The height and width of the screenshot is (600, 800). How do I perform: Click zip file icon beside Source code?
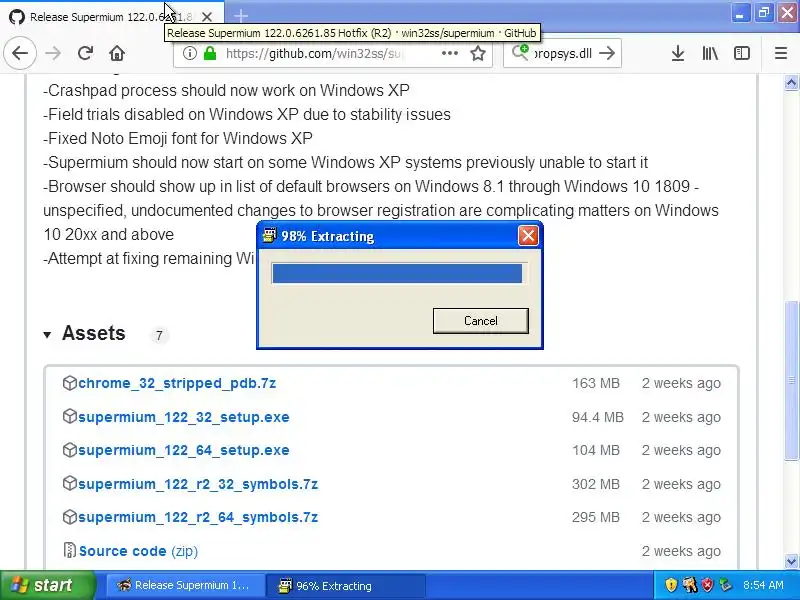pyautogui.click(x=69, y=550)
